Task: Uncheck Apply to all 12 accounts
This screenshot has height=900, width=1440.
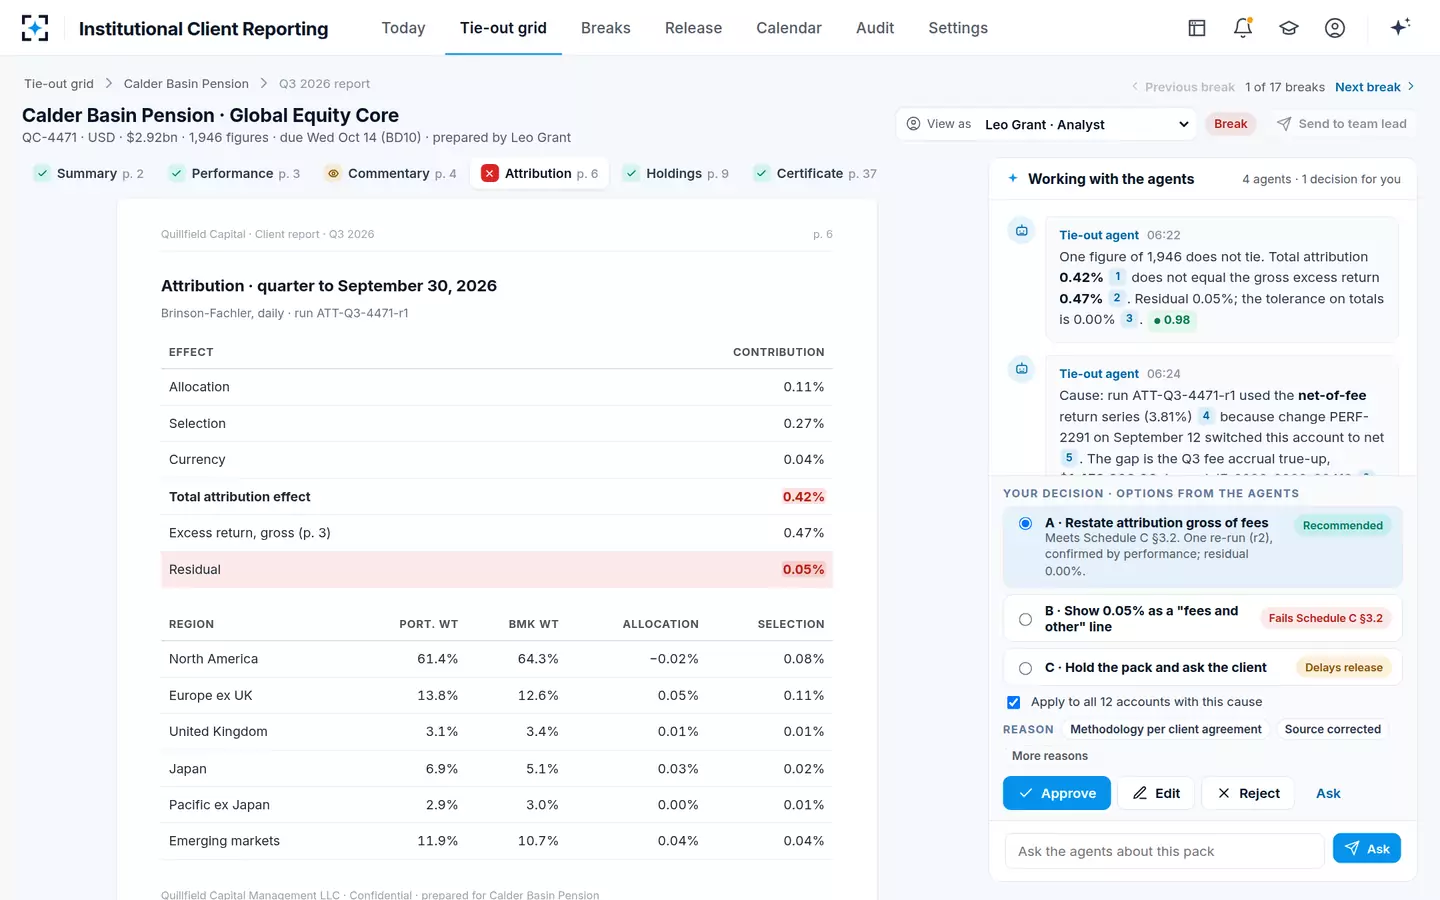Action: click(x=1013, y=702)
